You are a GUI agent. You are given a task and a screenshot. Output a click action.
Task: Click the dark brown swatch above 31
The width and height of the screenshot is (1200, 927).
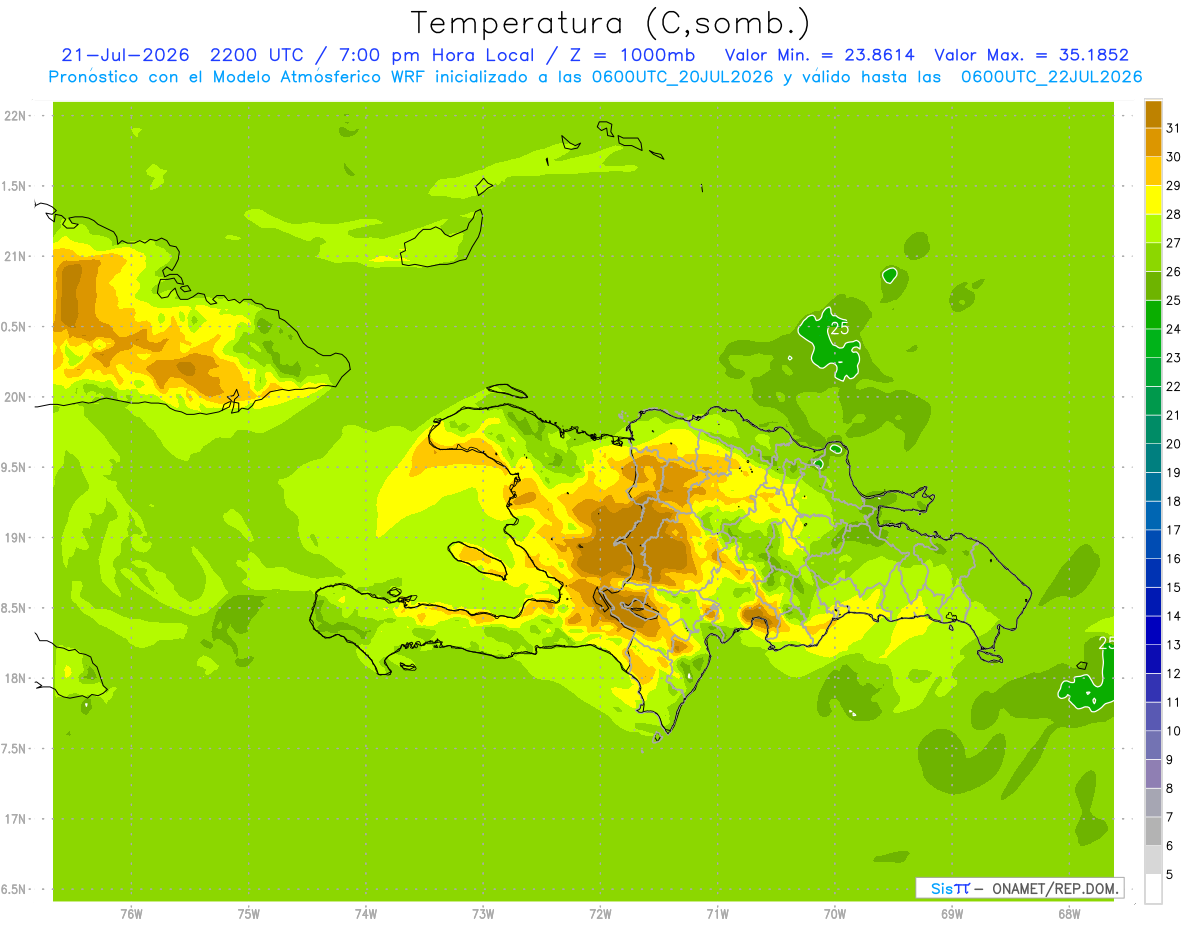tap(1153, 113)
